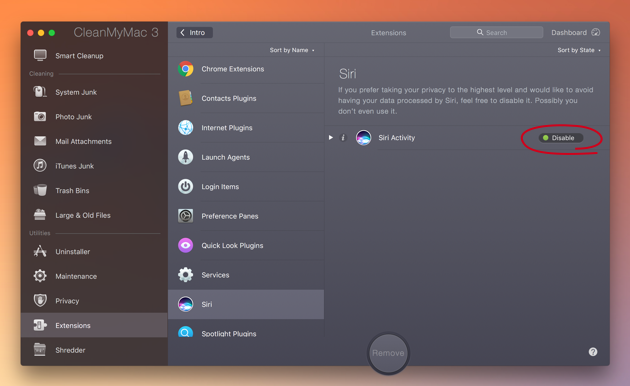Screen dimensions: 630x386
Task: Disable Siri Activity toggle
Action: click(x=560, y=138)
